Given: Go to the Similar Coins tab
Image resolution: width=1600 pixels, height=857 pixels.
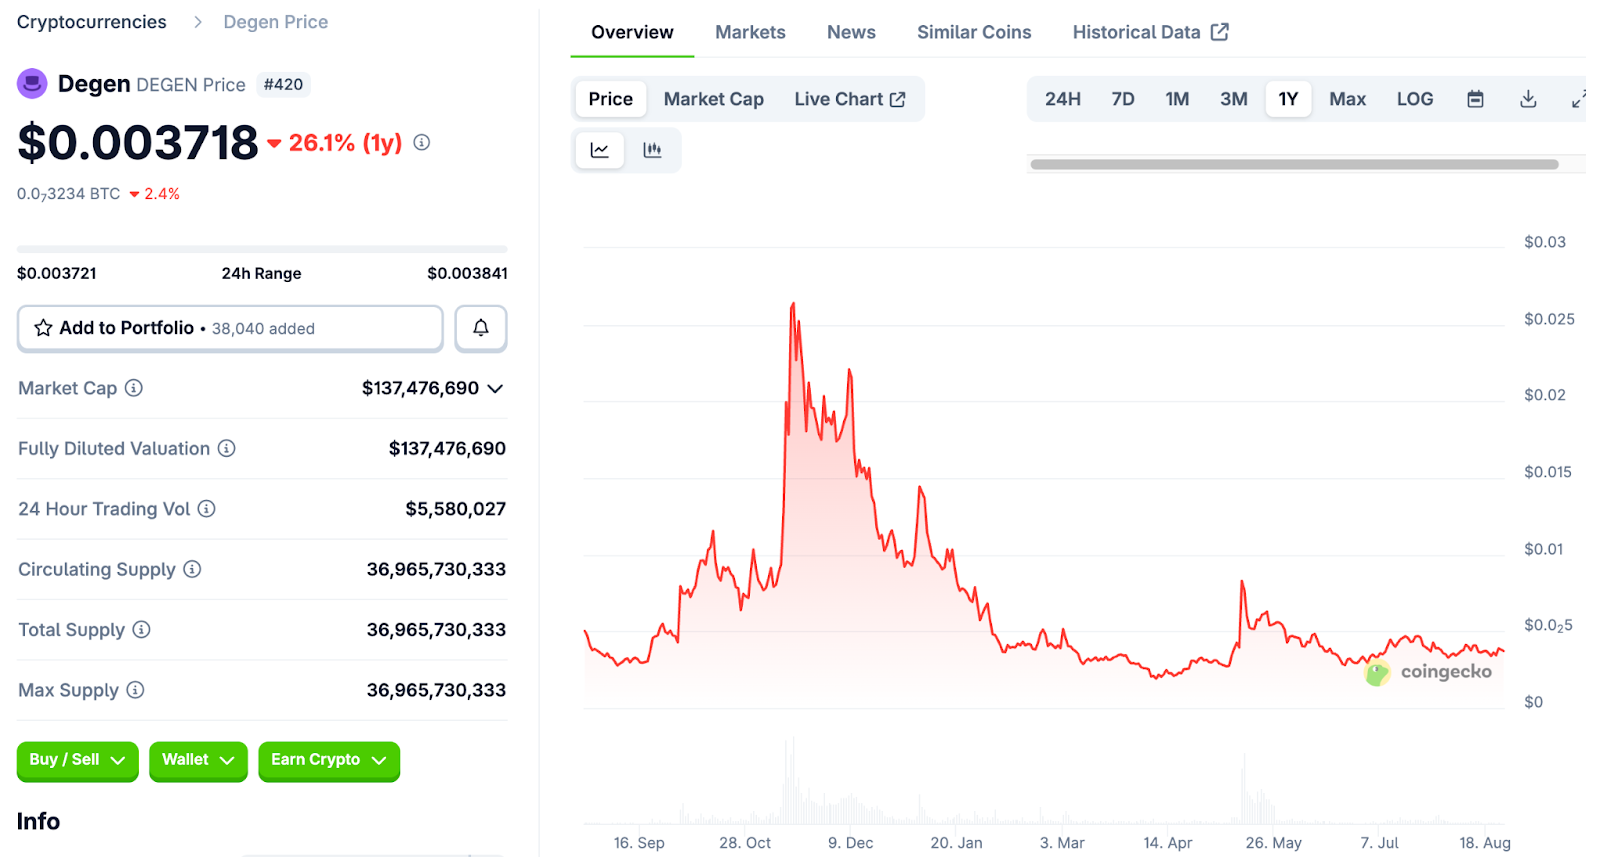Looking at the screenshot, I should pyautogui.click(x=974, y=32).
